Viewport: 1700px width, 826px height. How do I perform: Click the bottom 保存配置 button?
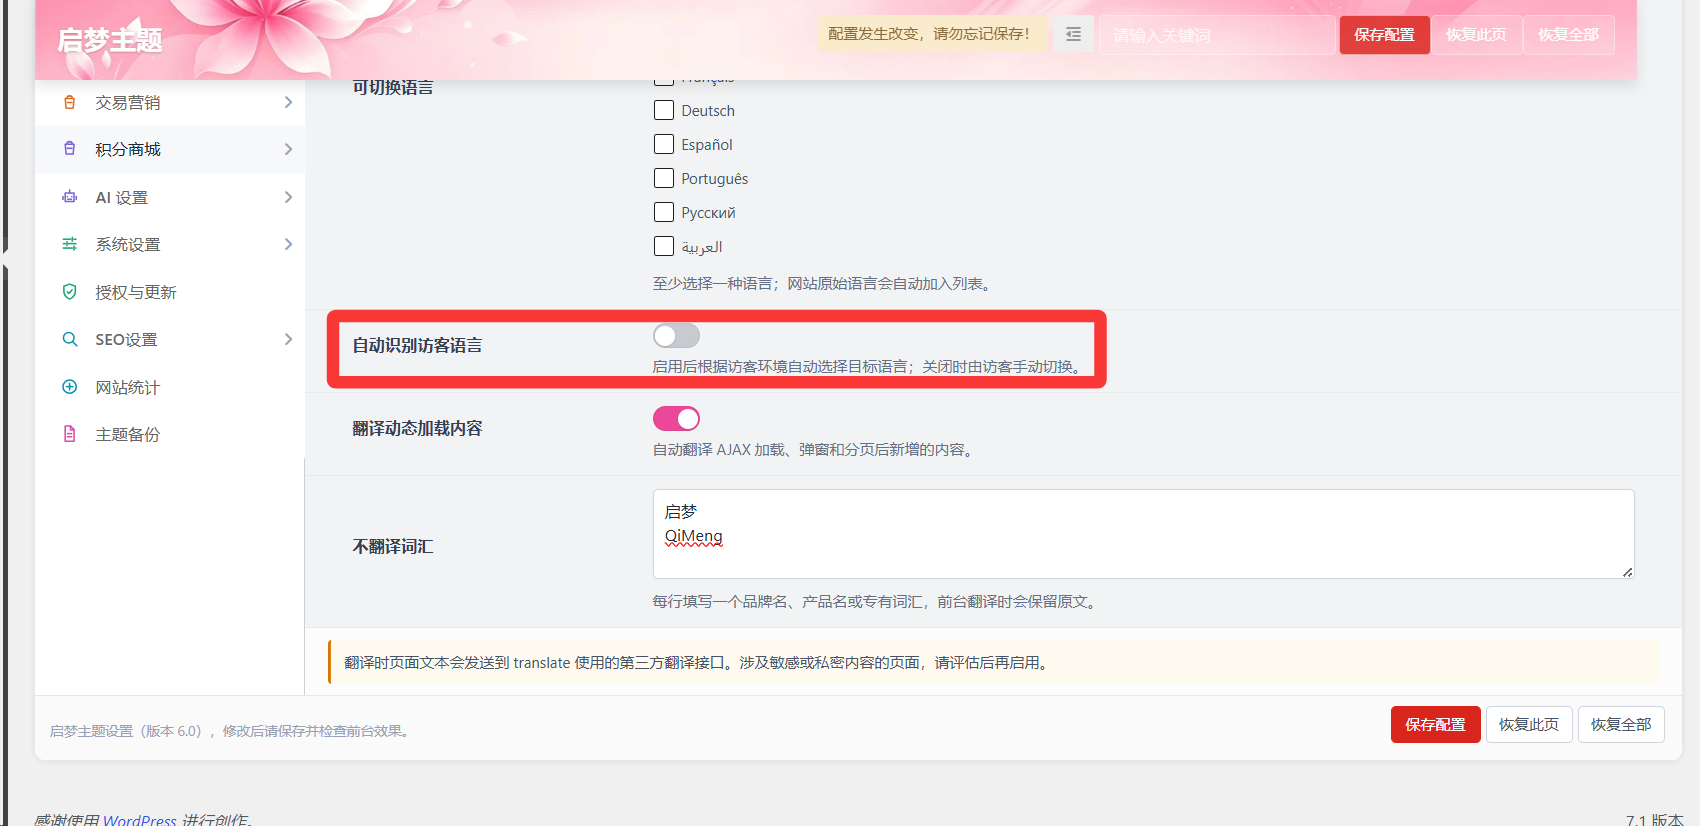[1435, 725]
